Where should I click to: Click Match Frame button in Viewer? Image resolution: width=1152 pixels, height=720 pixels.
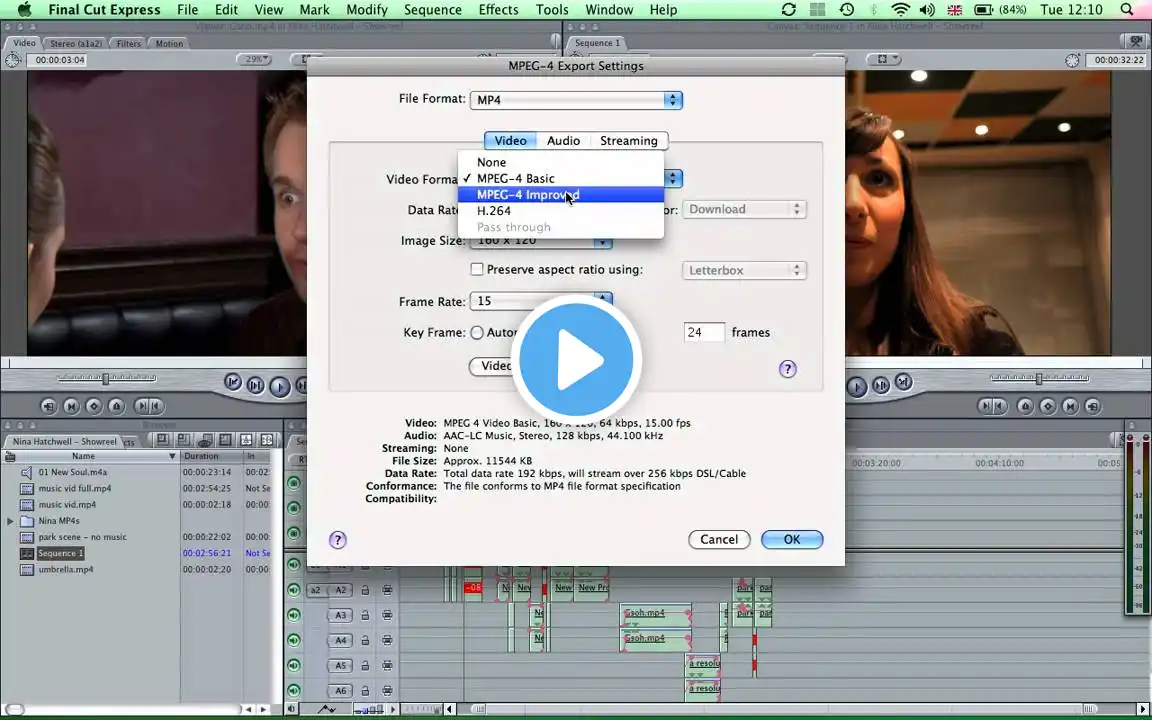click(x=48, y=406)
